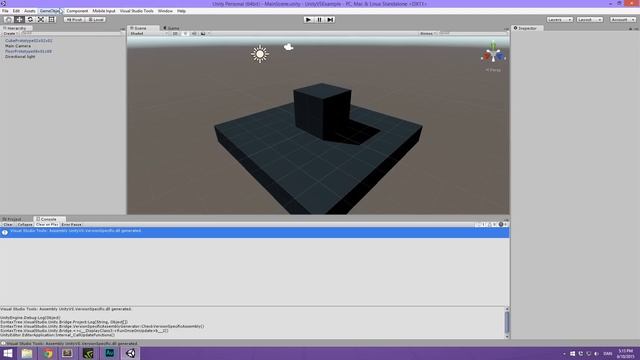The image size is (640, 360).
Task: Toggle scene lighting sun button
Action: coord(185,33)
